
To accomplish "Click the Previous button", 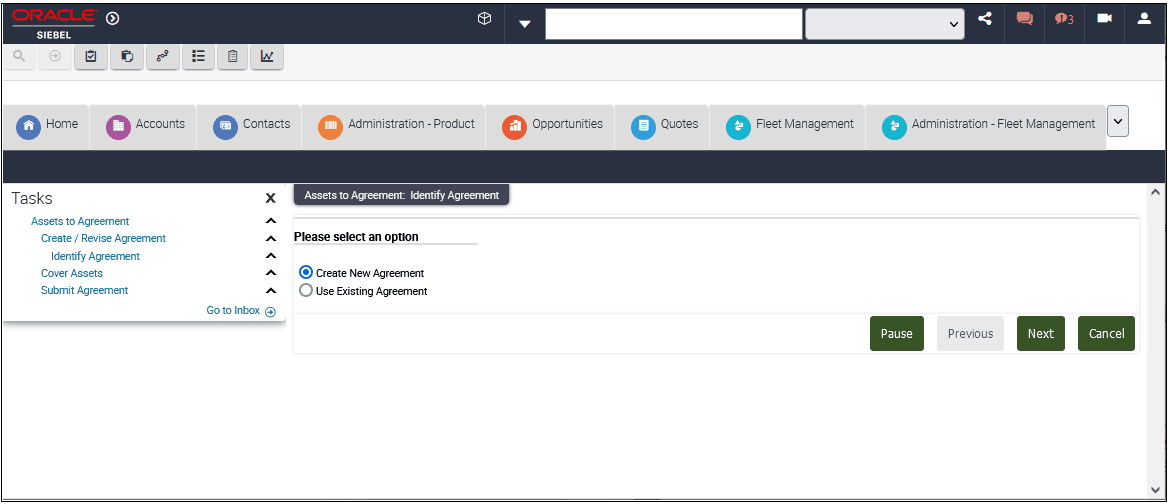I will coord(970,333).
